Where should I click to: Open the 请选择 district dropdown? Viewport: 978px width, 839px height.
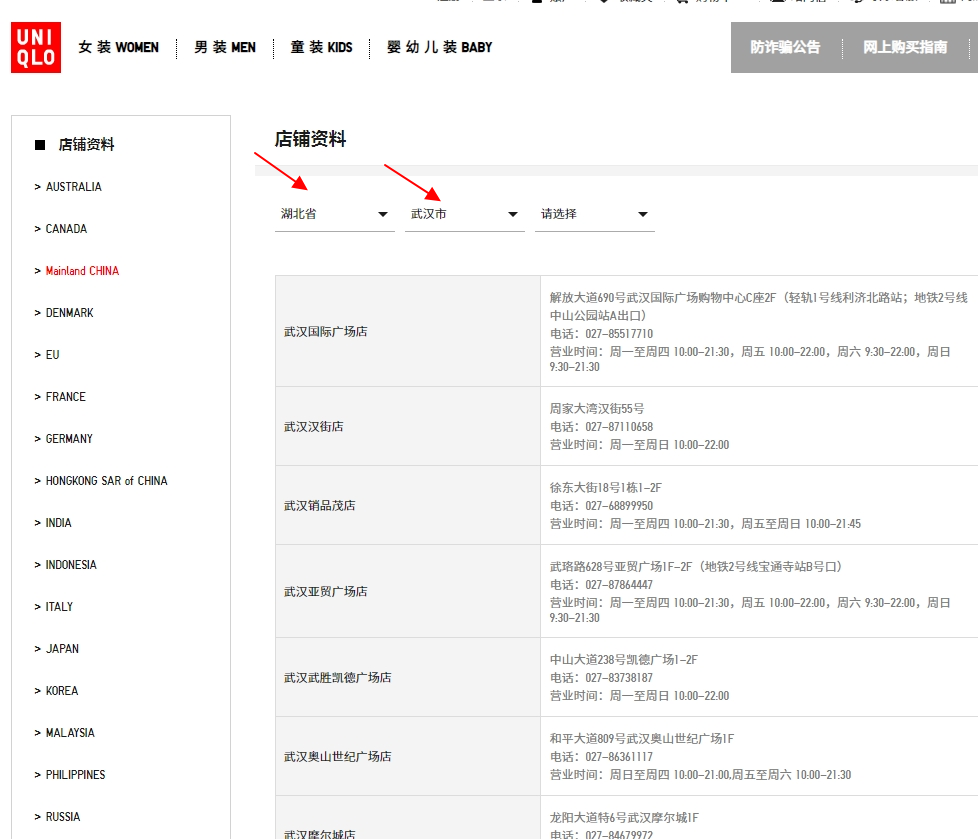594,215
